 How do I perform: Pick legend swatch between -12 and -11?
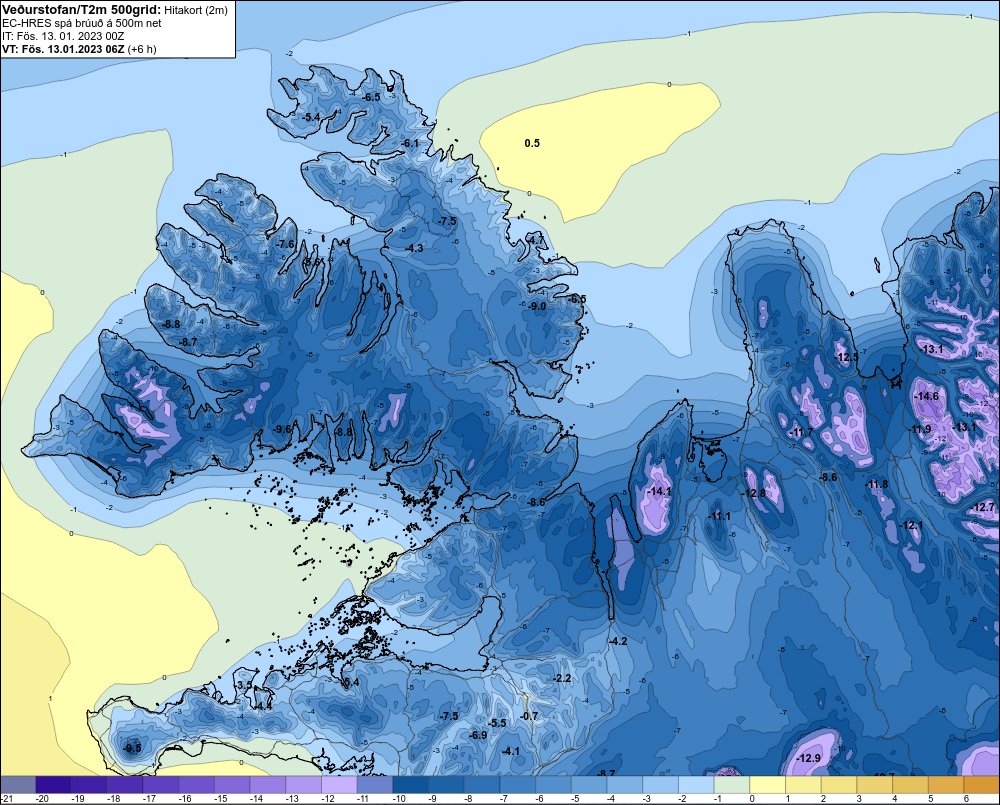click(339, 785)
